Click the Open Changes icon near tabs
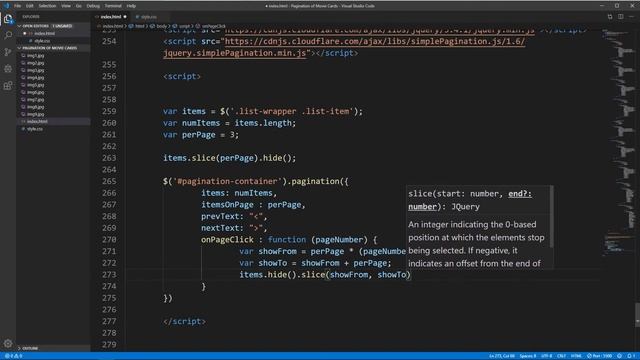640x360 pixels. point(610,17)
